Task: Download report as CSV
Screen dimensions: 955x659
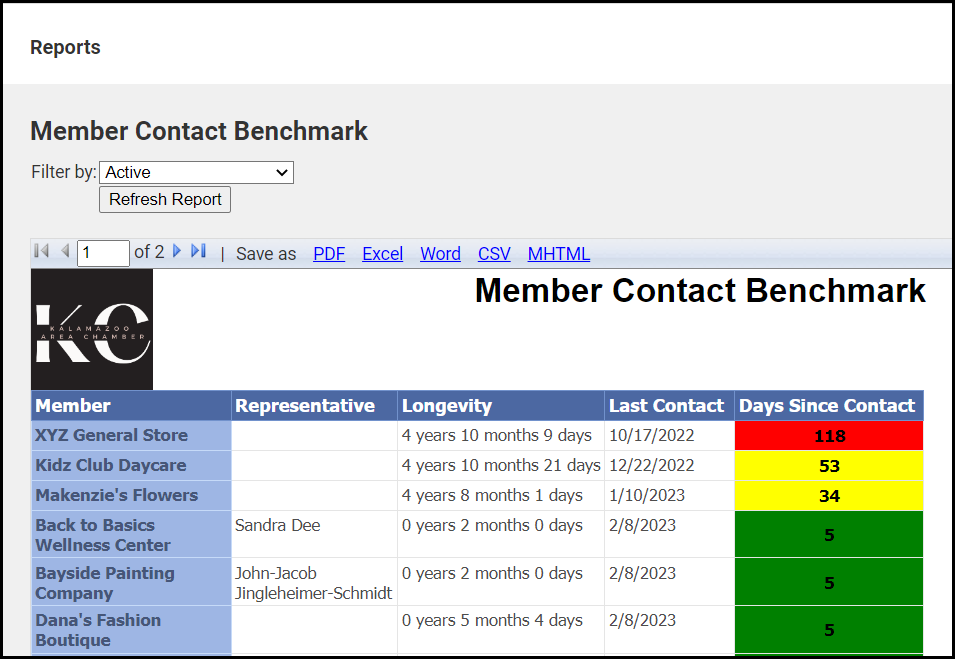Action: point(494,254)
